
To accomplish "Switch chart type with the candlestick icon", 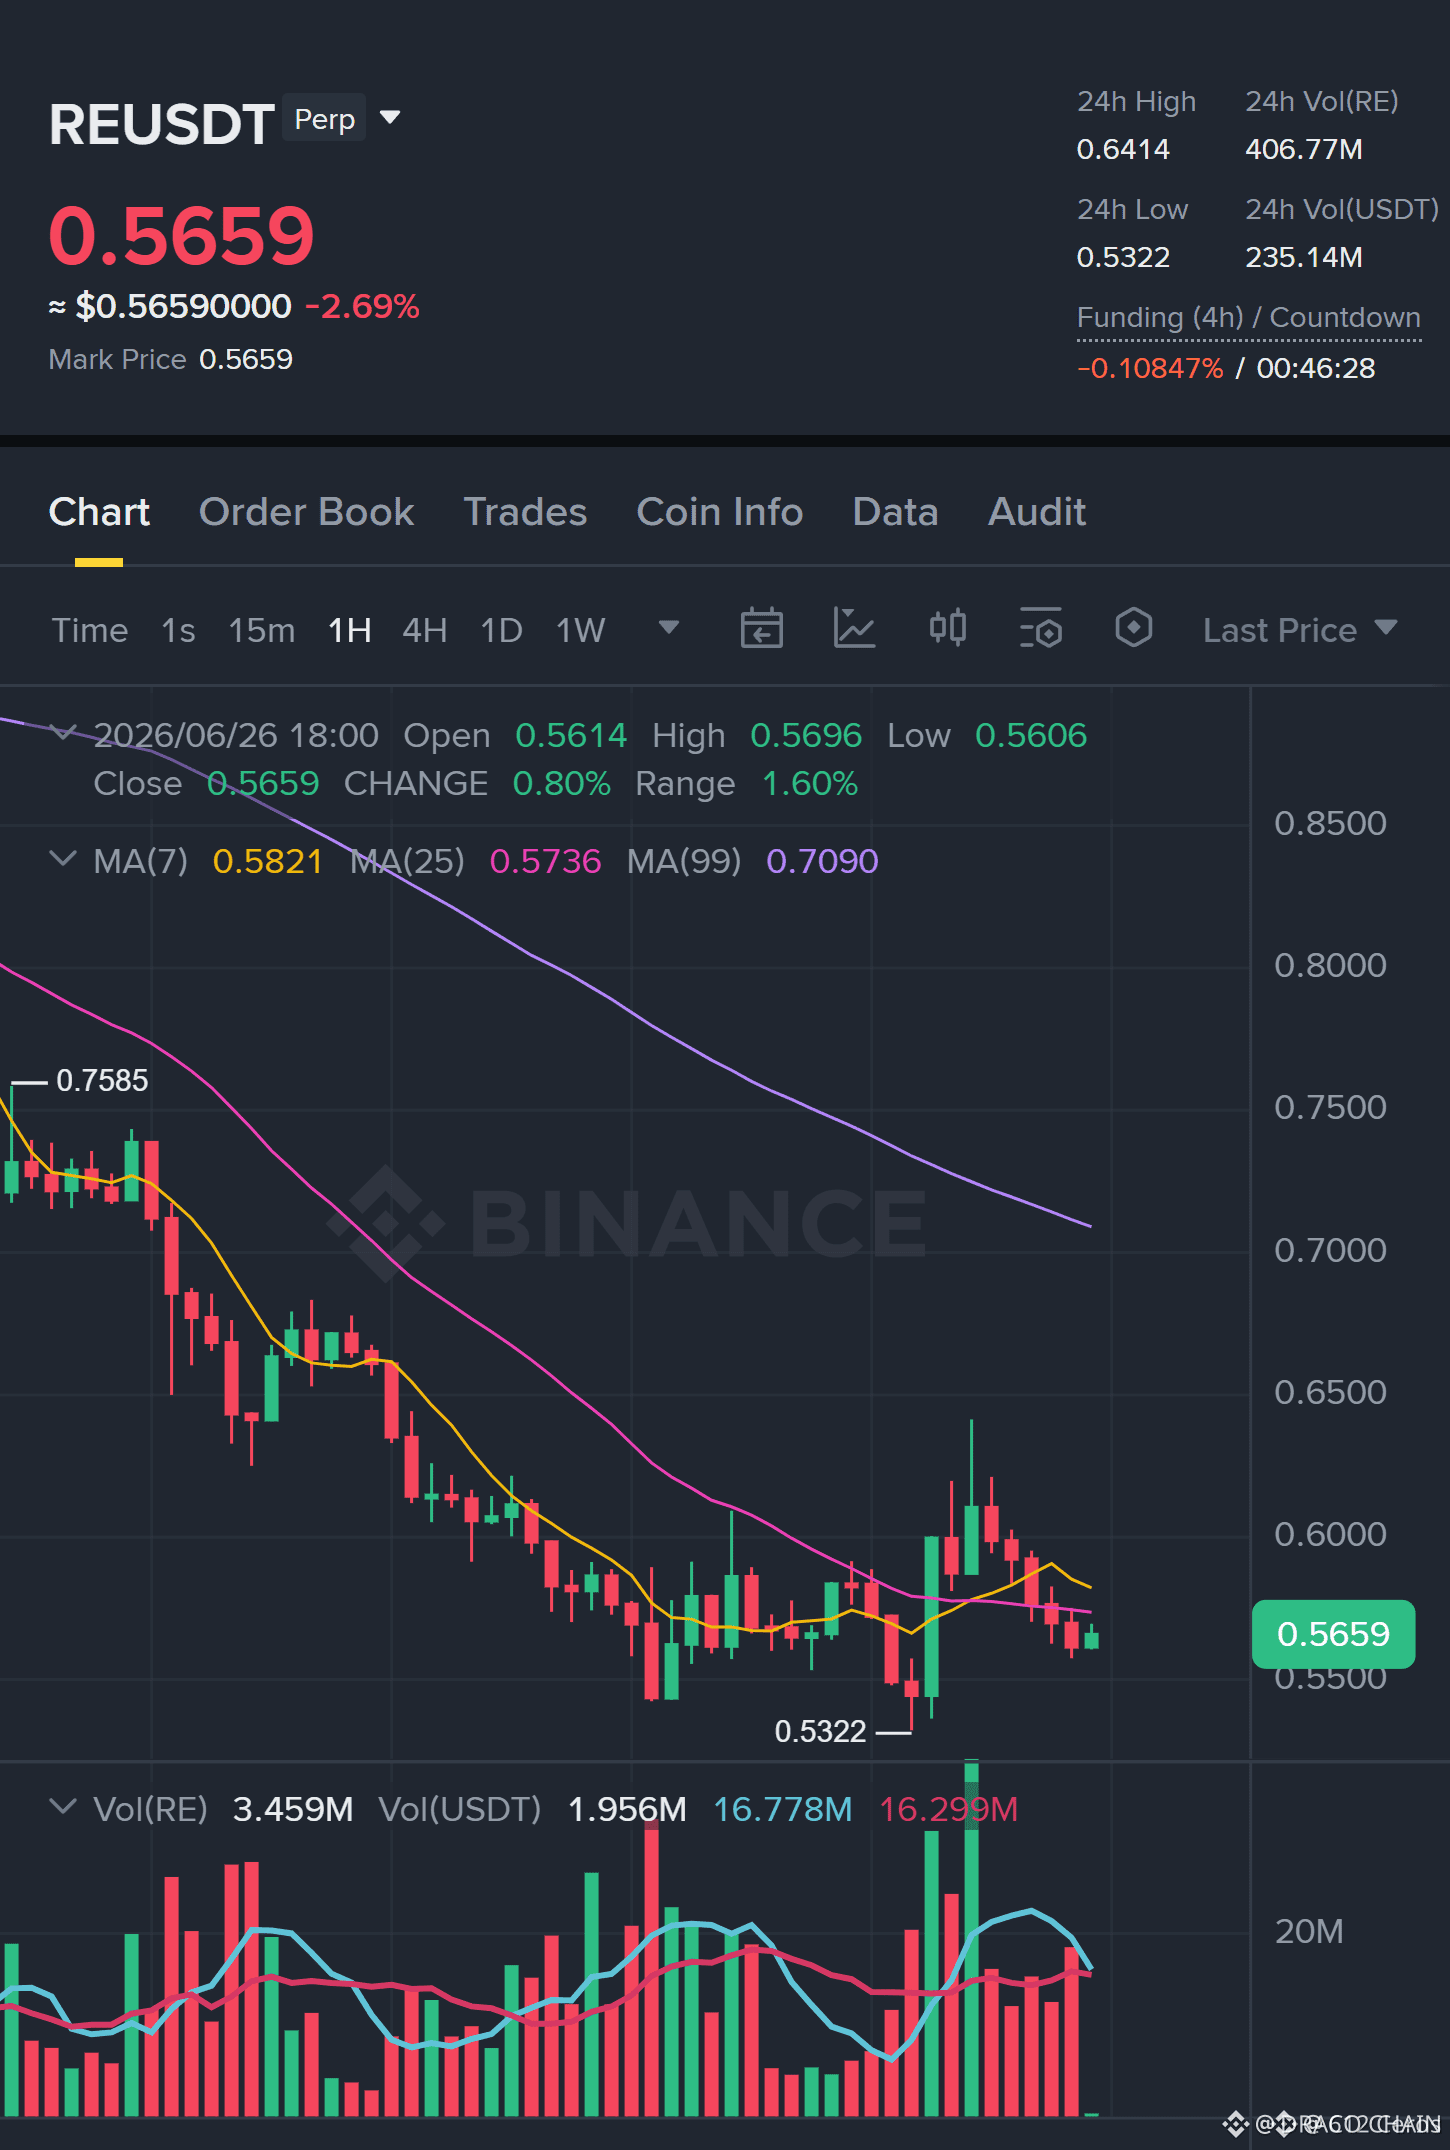I will [947, 629].
